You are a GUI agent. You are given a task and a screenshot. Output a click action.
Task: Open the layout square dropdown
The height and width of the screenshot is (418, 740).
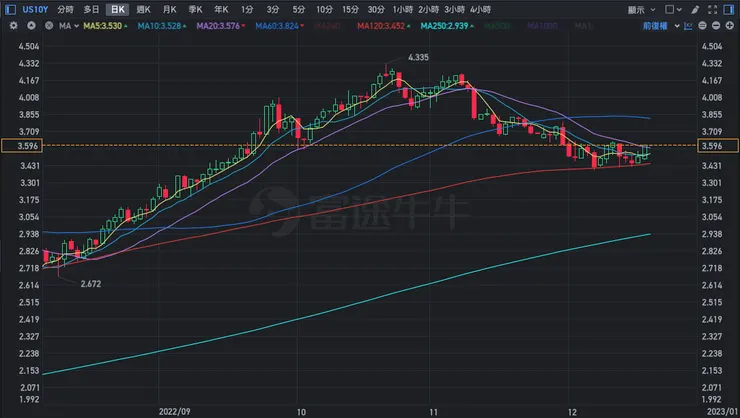673,9
